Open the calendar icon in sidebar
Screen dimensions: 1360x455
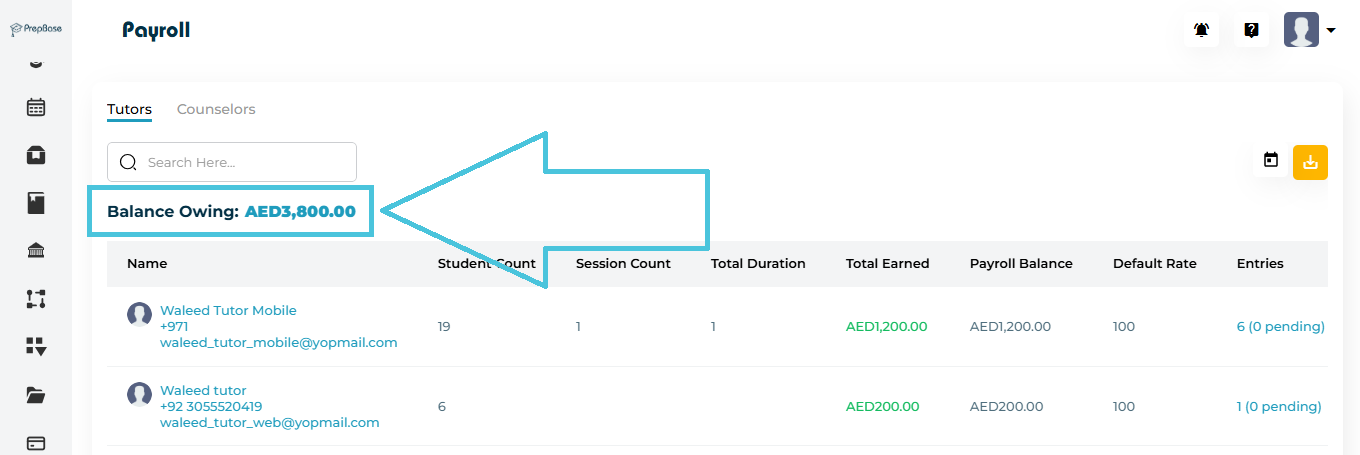(x=36, y=107)
